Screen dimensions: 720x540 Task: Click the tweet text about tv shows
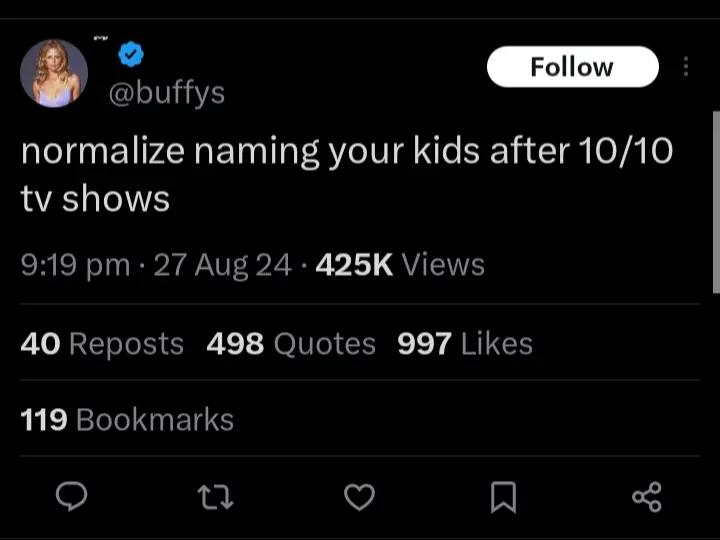point(347,174)
